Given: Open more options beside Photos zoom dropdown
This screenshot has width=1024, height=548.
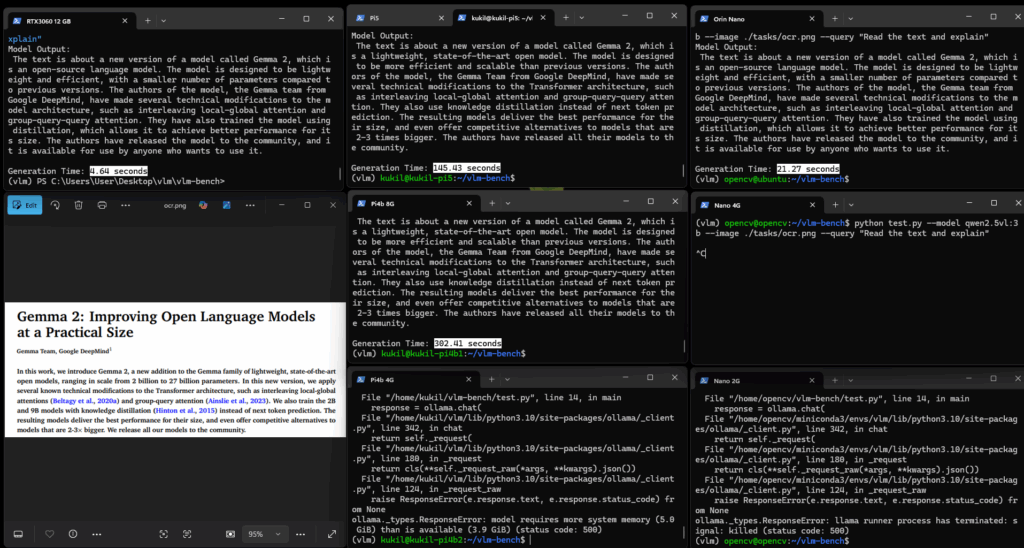Looking at the screenshot, I should pyautogui.click(x=298, y=534).
